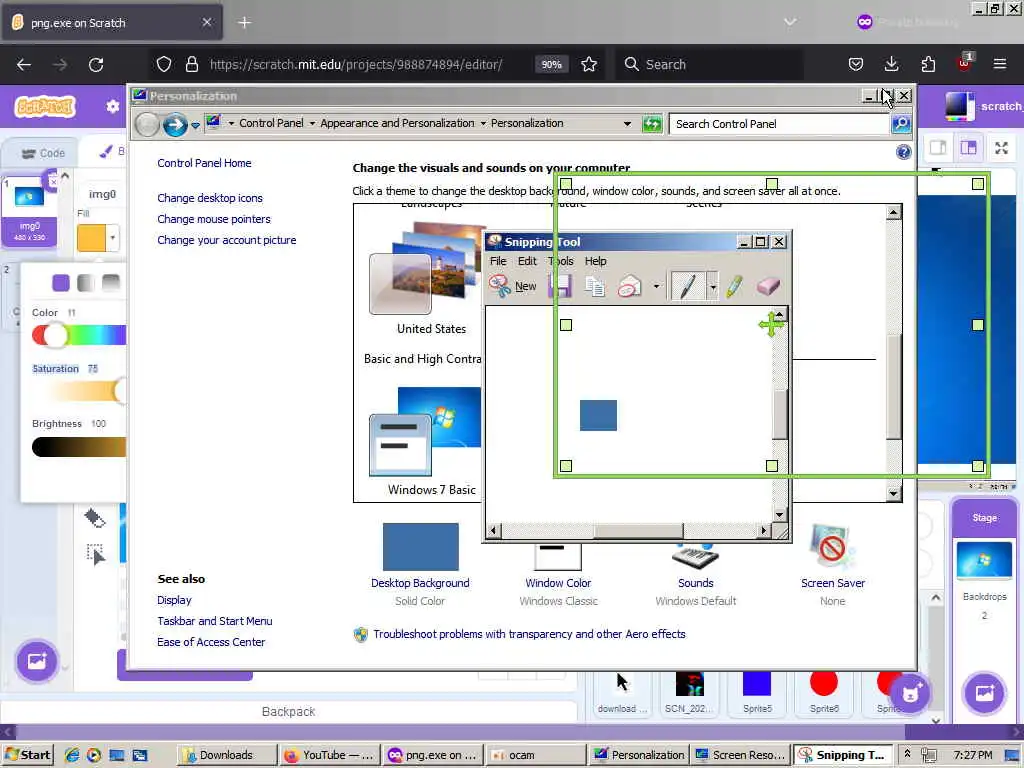1024x768 pixels.
Task: Open Change desktop icons link
Action: point(210,198)
